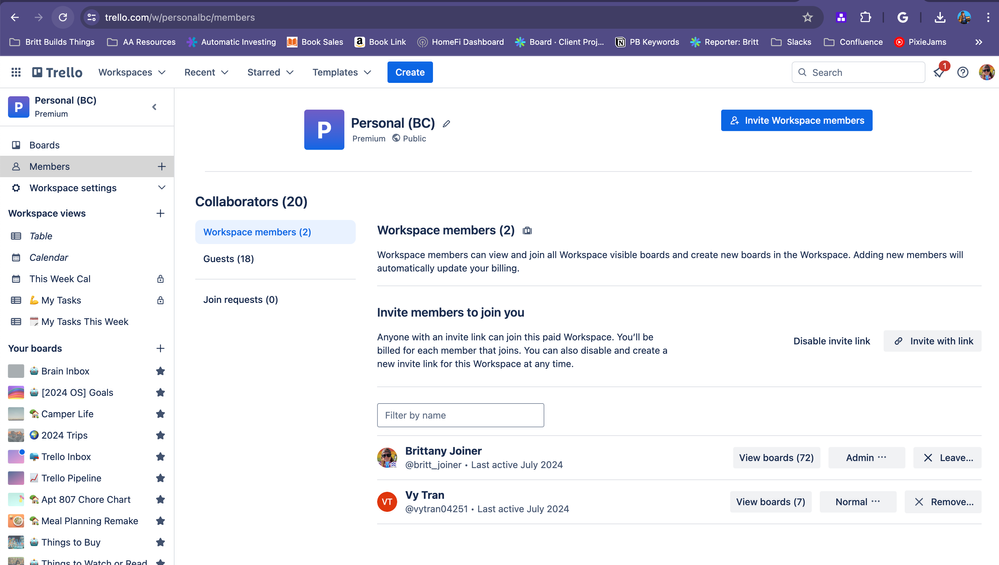The height and width of the screenshot is (565, 999).
Task: Show more bookmarks overflow chevron
Action: coord(979,42)
